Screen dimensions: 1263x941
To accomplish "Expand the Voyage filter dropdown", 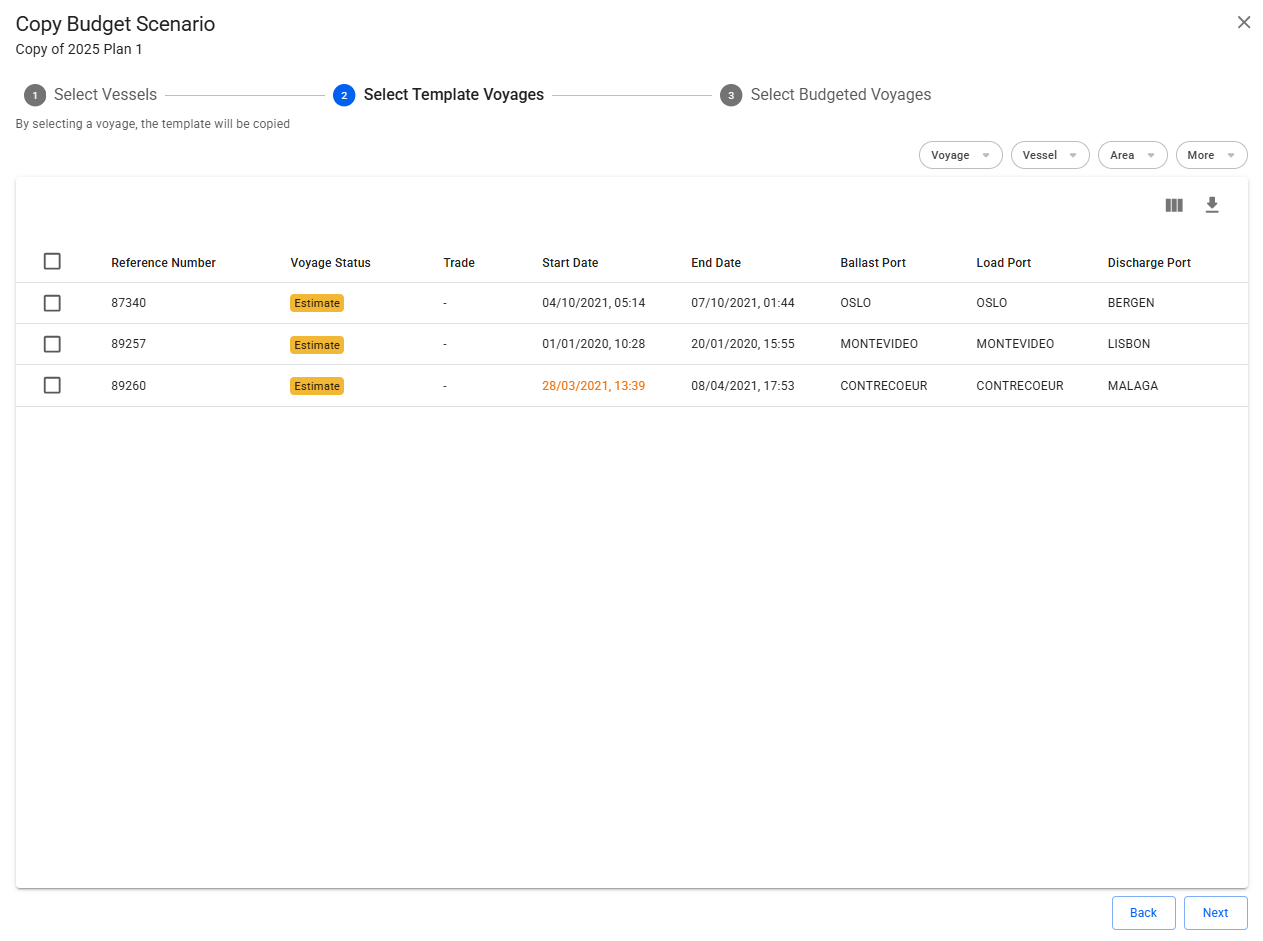I will [x=960, y=155].
